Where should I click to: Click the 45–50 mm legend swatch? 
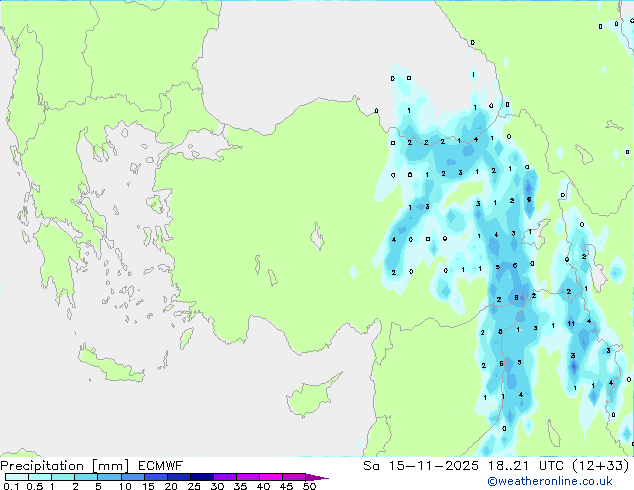click(294, 477)
